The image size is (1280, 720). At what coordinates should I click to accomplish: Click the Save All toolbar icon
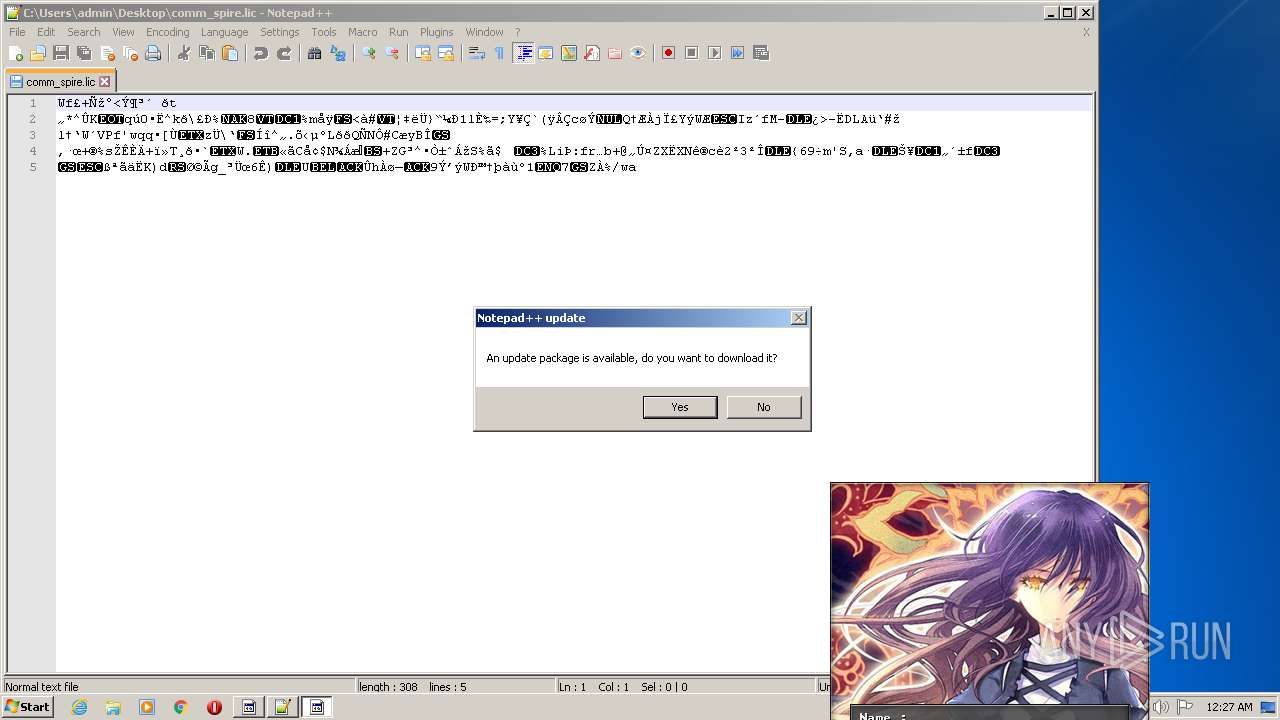(84, 53)
